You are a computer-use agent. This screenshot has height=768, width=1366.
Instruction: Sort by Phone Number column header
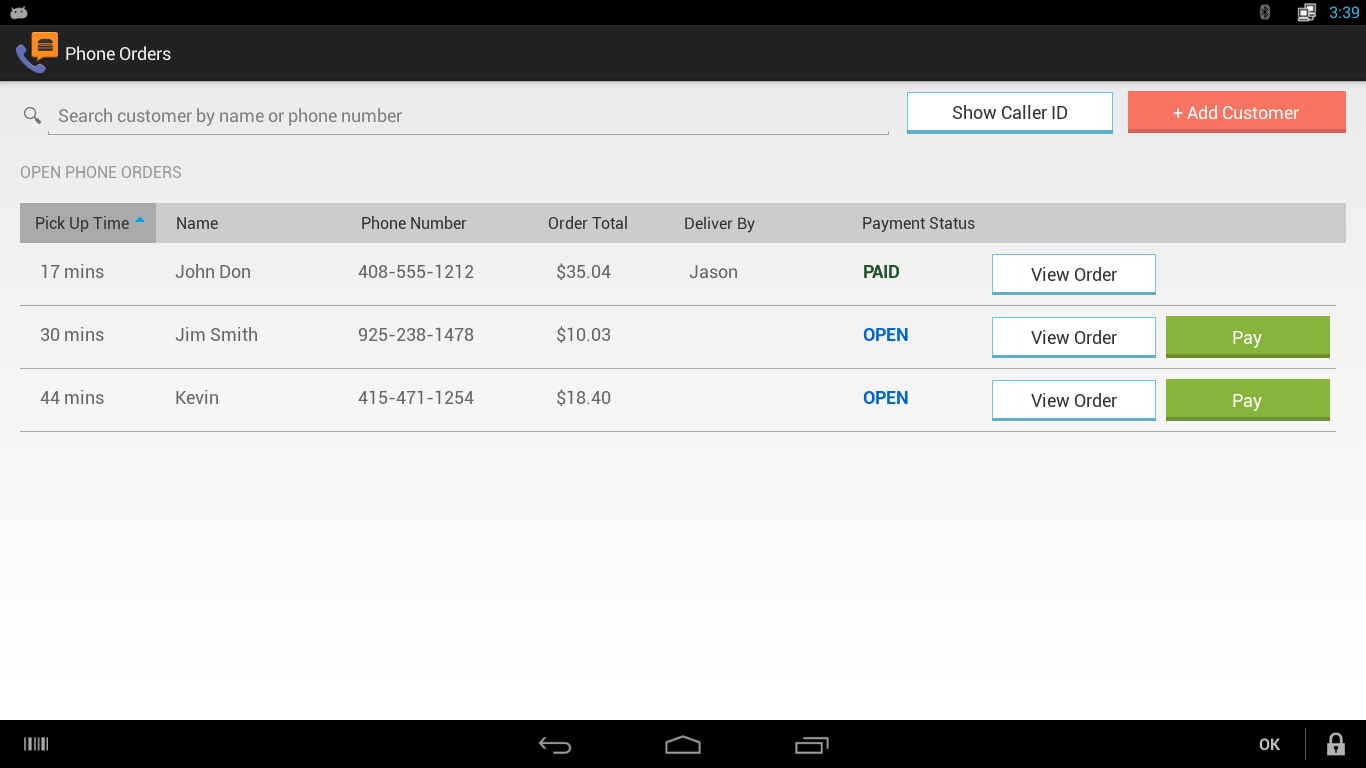click(414, 223)
